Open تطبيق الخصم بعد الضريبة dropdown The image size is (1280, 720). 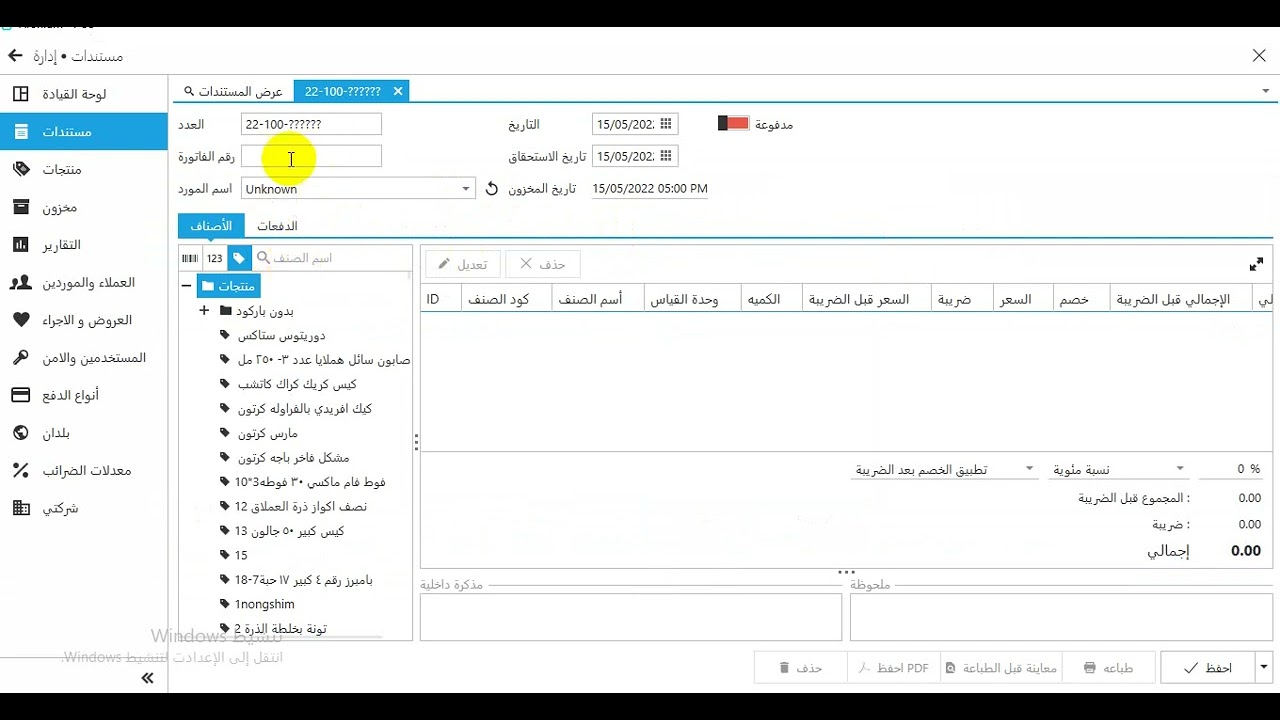tap(944, 469)
